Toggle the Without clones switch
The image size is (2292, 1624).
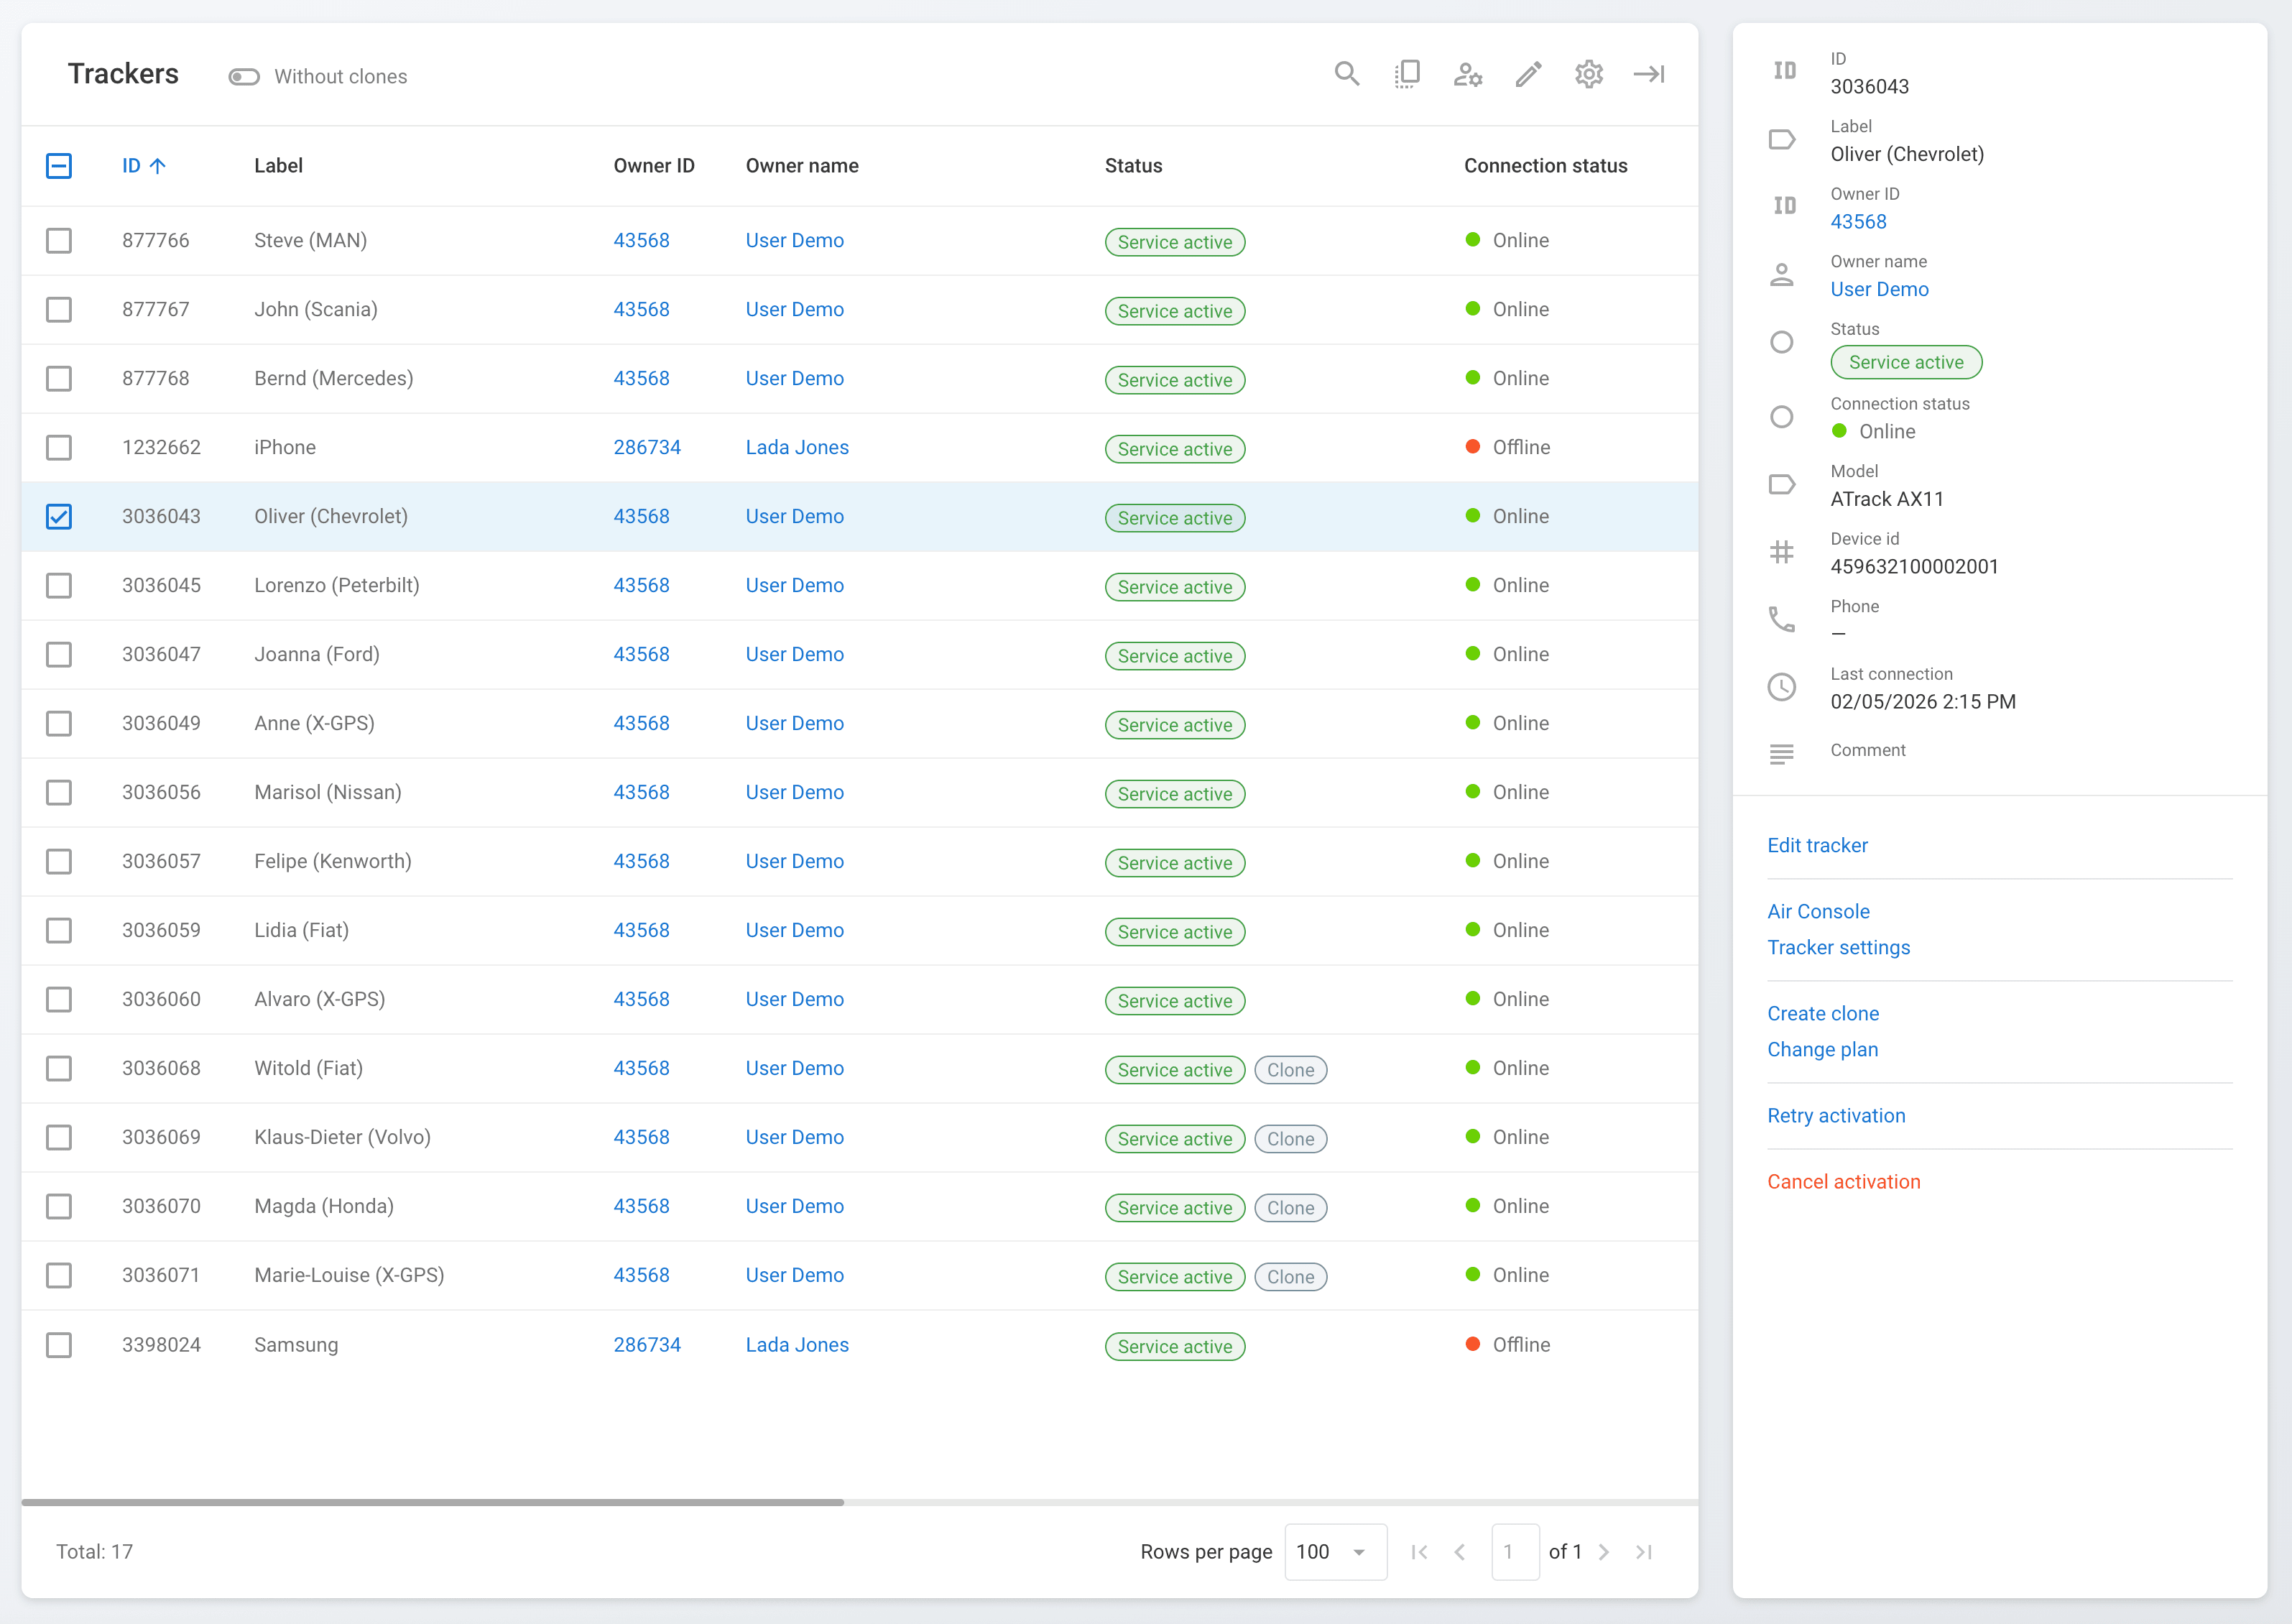coord(244,77)
